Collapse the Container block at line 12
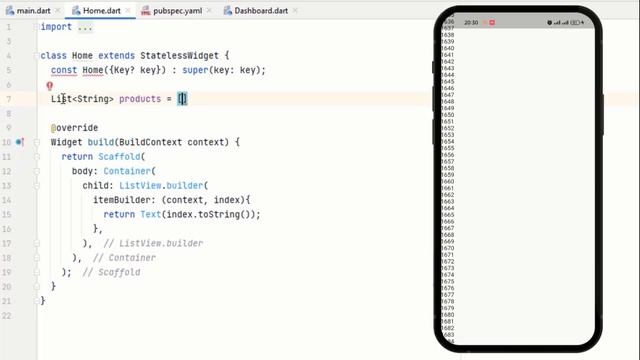 (x=36, y=171)
